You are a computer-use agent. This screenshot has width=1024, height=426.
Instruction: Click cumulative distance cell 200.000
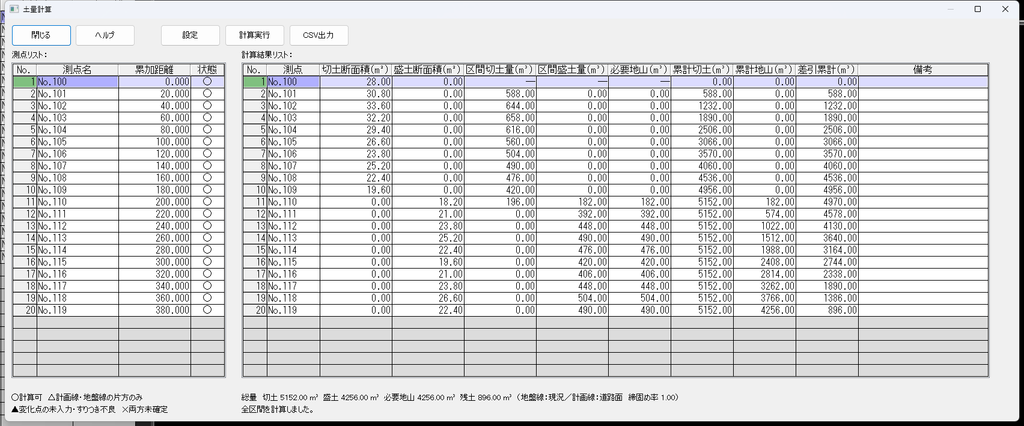154,203
